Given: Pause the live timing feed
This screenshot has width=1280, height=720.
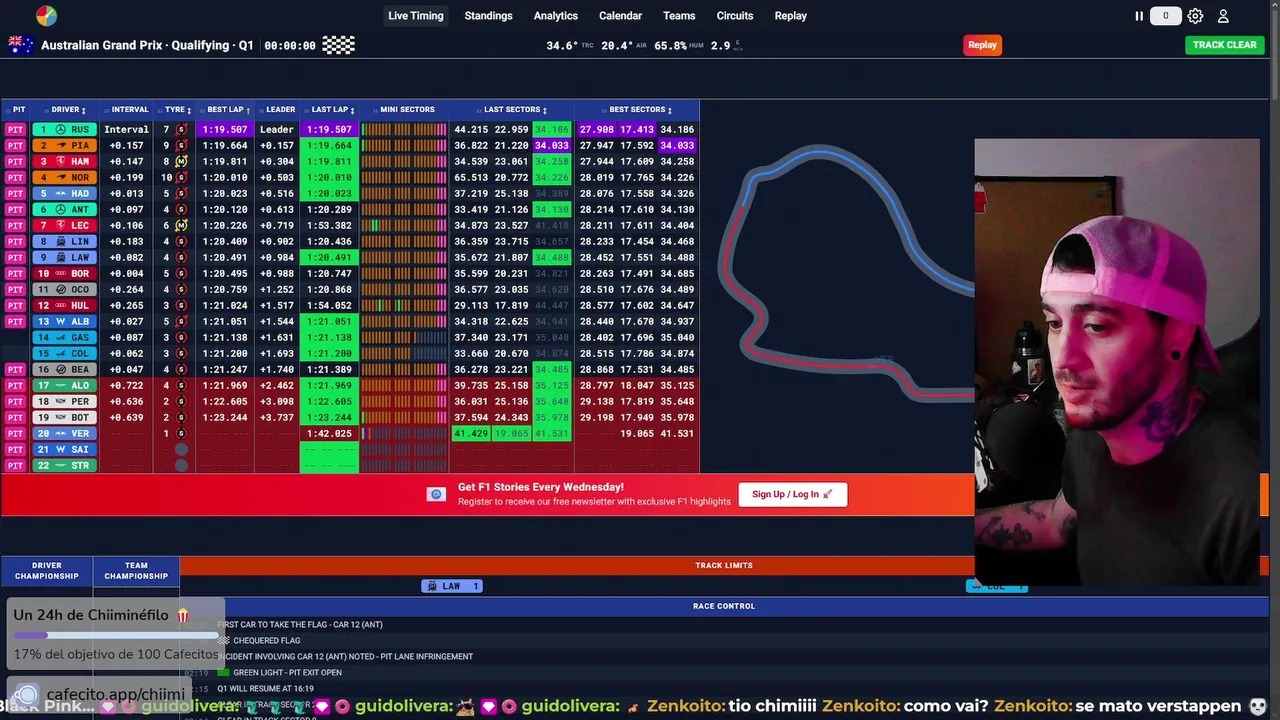Looking at the screenshot, I should pyautogui.click(x=1138, y=16).
